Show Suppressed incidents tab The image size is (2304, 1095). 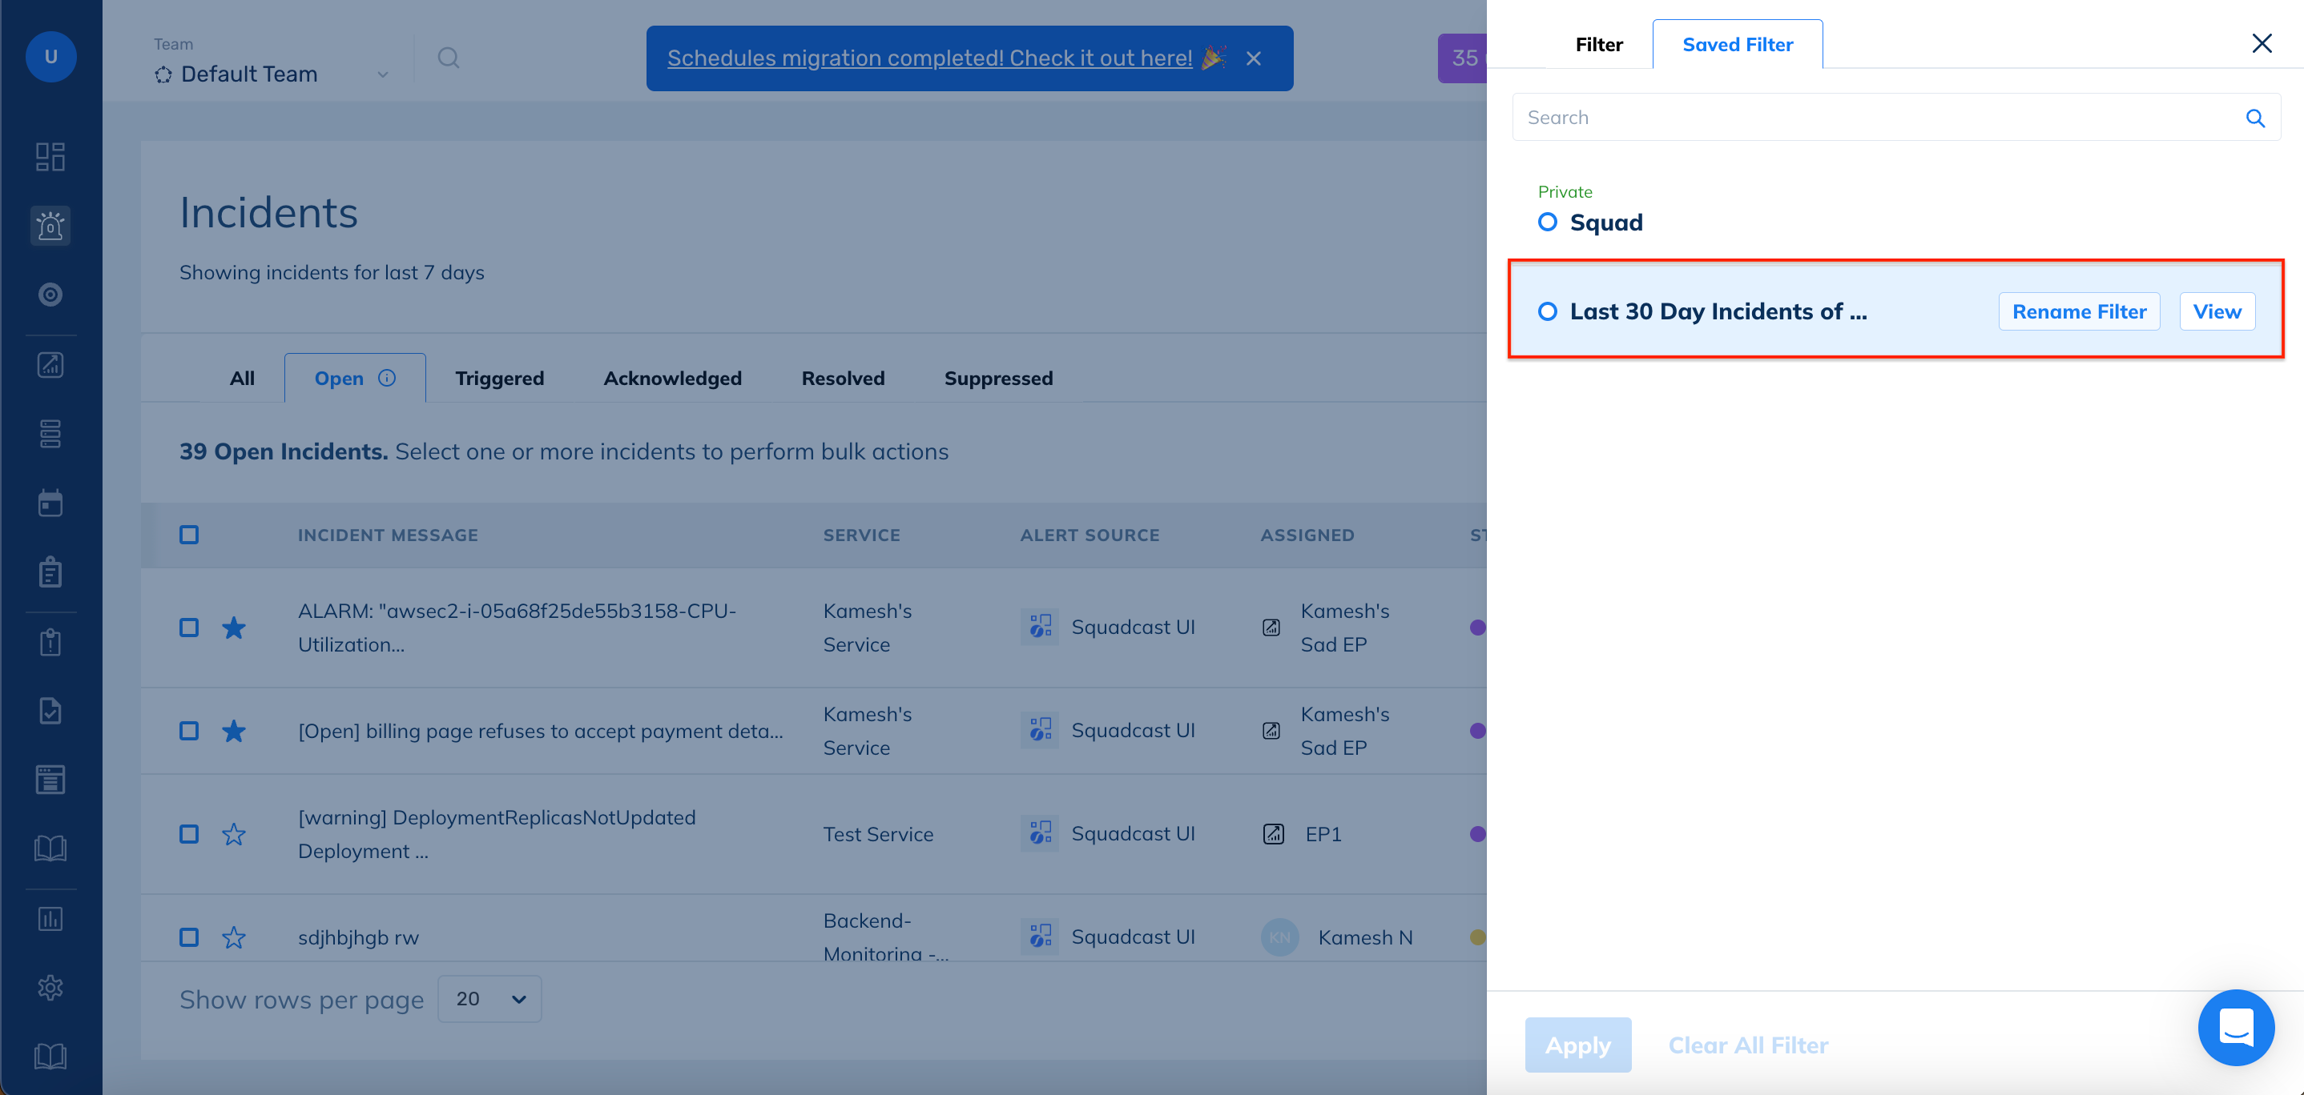click(x=999, y=378)
